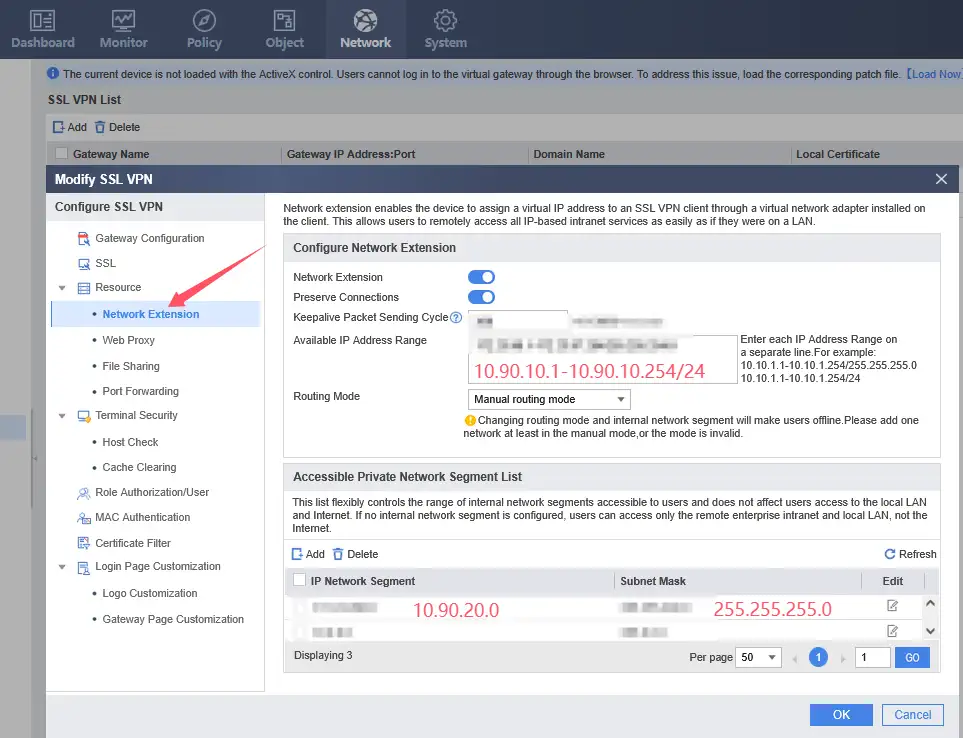The height and width of the screenshot is (738, 963).
Task: Click the Add icon in Accessible Private Network list
Action: tap(297, 554)
